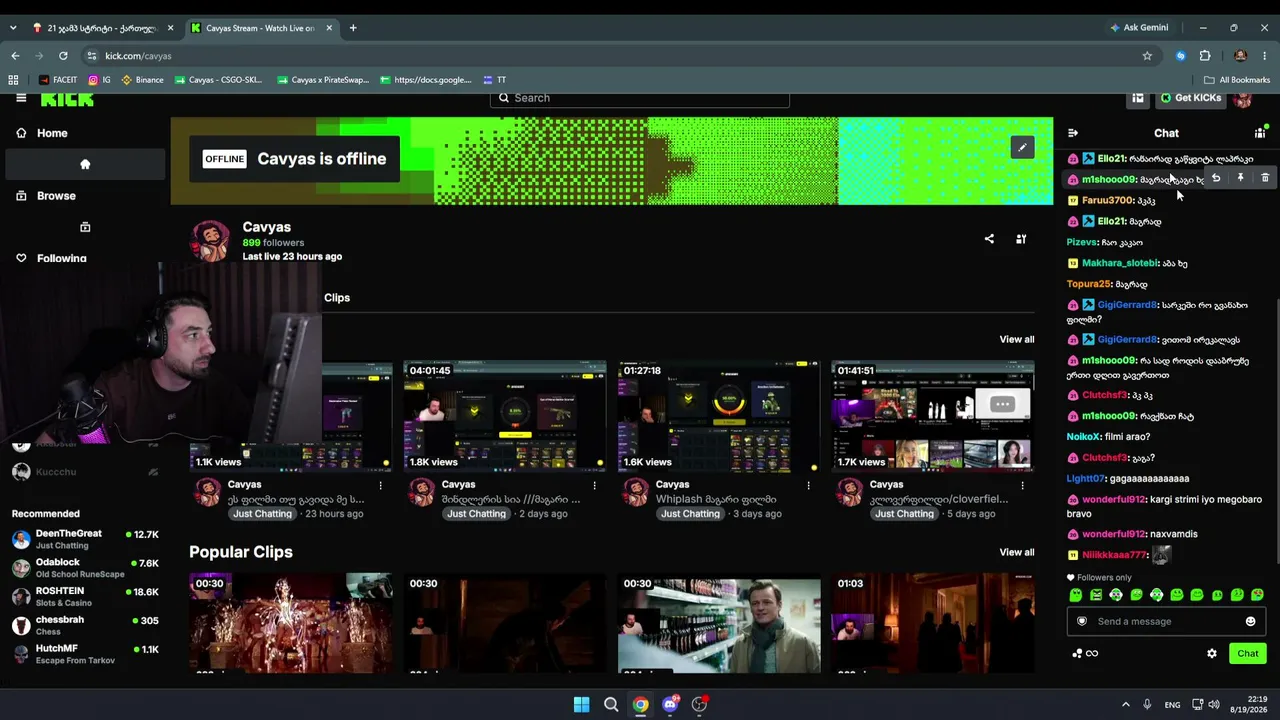
Task: Open the Chrome extensions puzzle icon
Action: tap(1205, 56)
